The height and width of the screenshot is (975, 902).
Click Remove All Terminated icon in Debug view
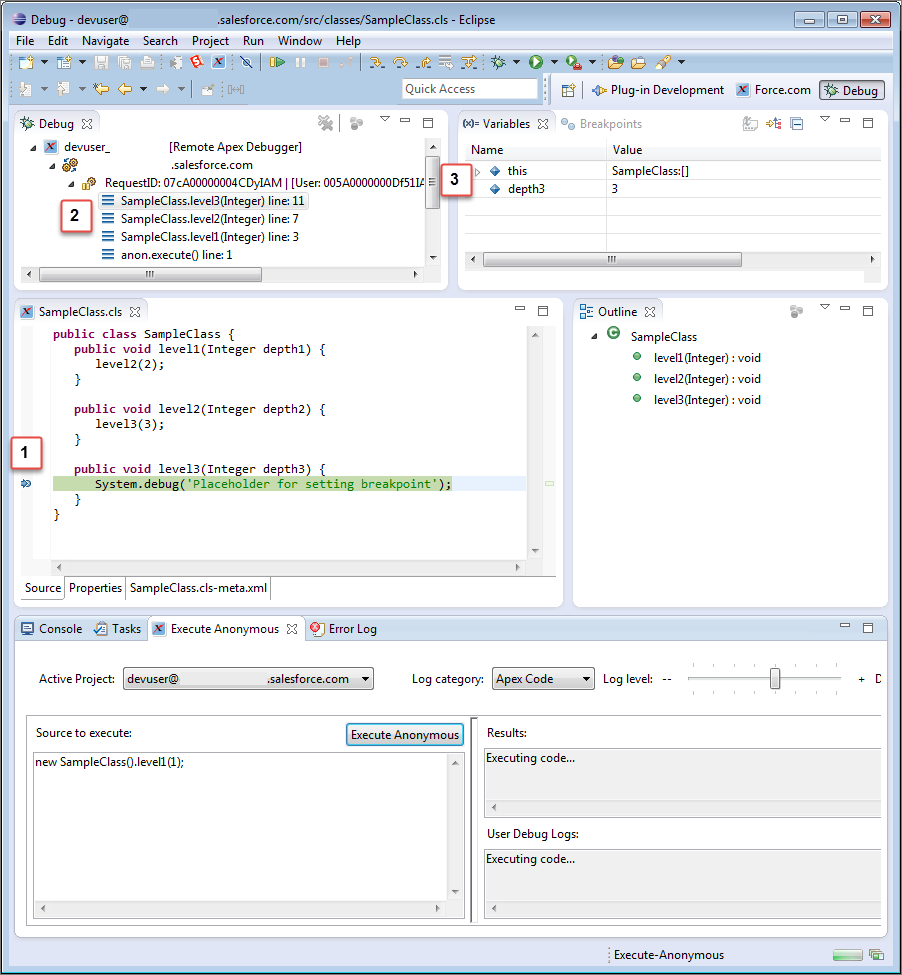[325, 123]
